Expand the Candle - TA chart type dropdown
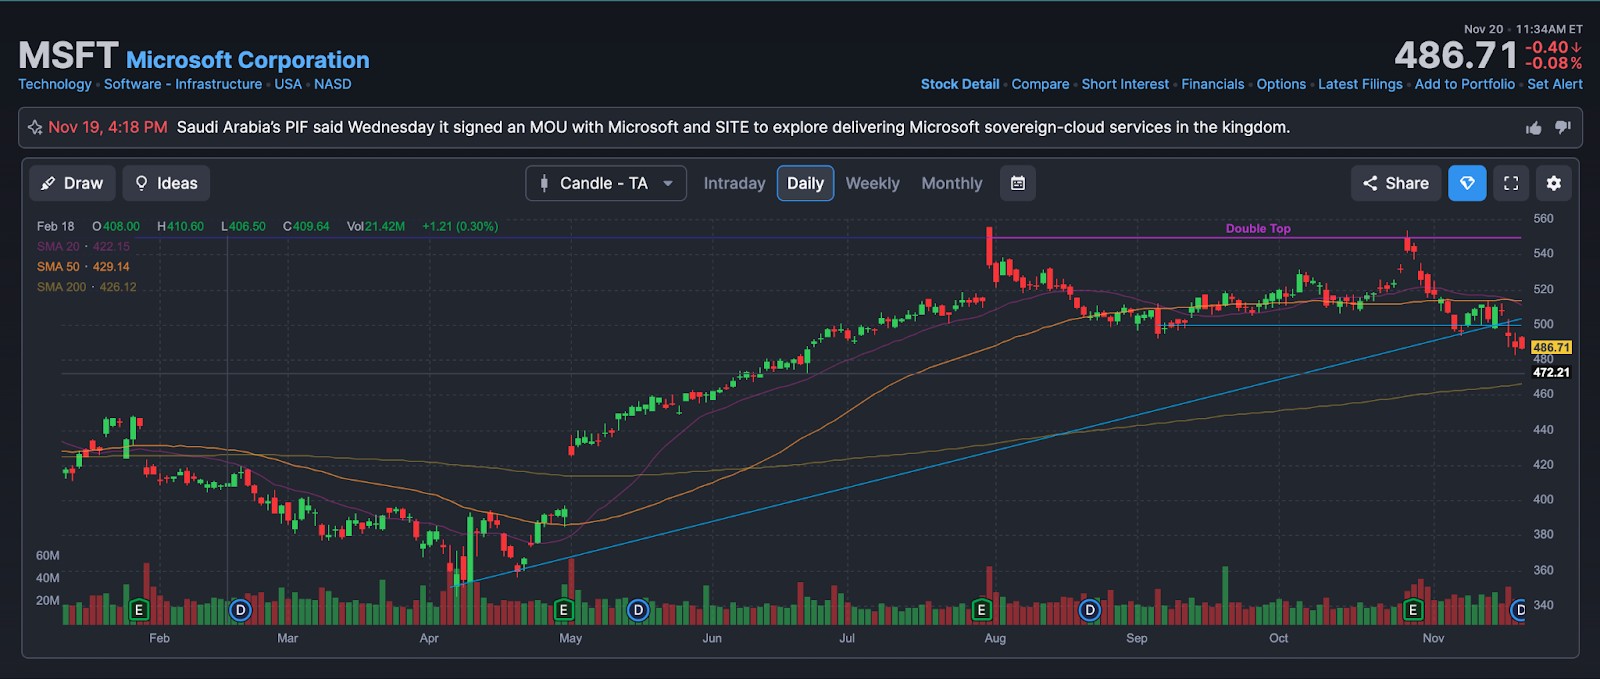Screen dimensions: 1600x679 (x=606, y=183)
